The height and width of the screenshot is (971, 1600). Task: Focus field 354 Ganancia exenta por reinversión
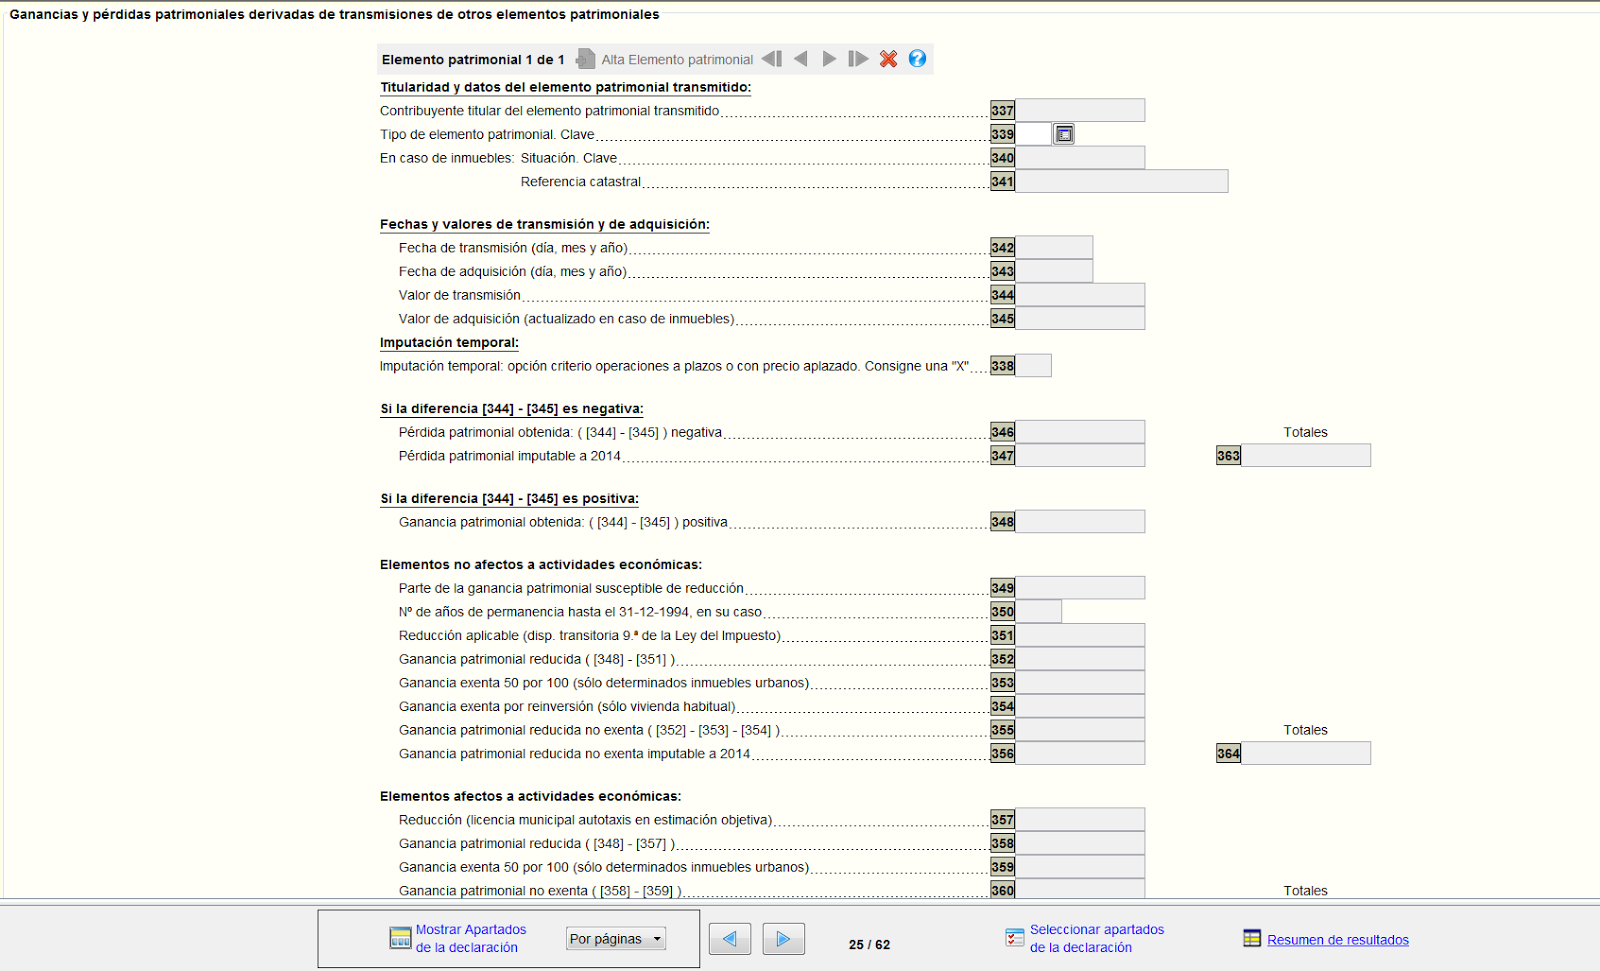(x=1080, y=706)
